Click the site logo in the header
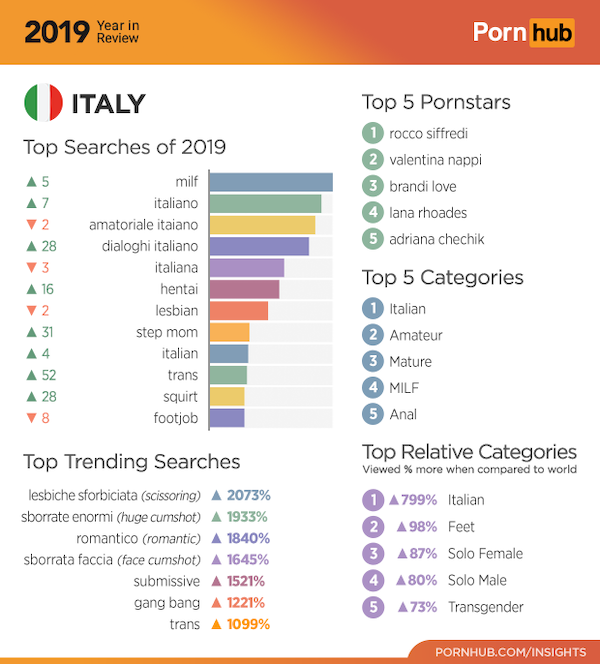The image size is (600, 664). [x=524, y=32]
